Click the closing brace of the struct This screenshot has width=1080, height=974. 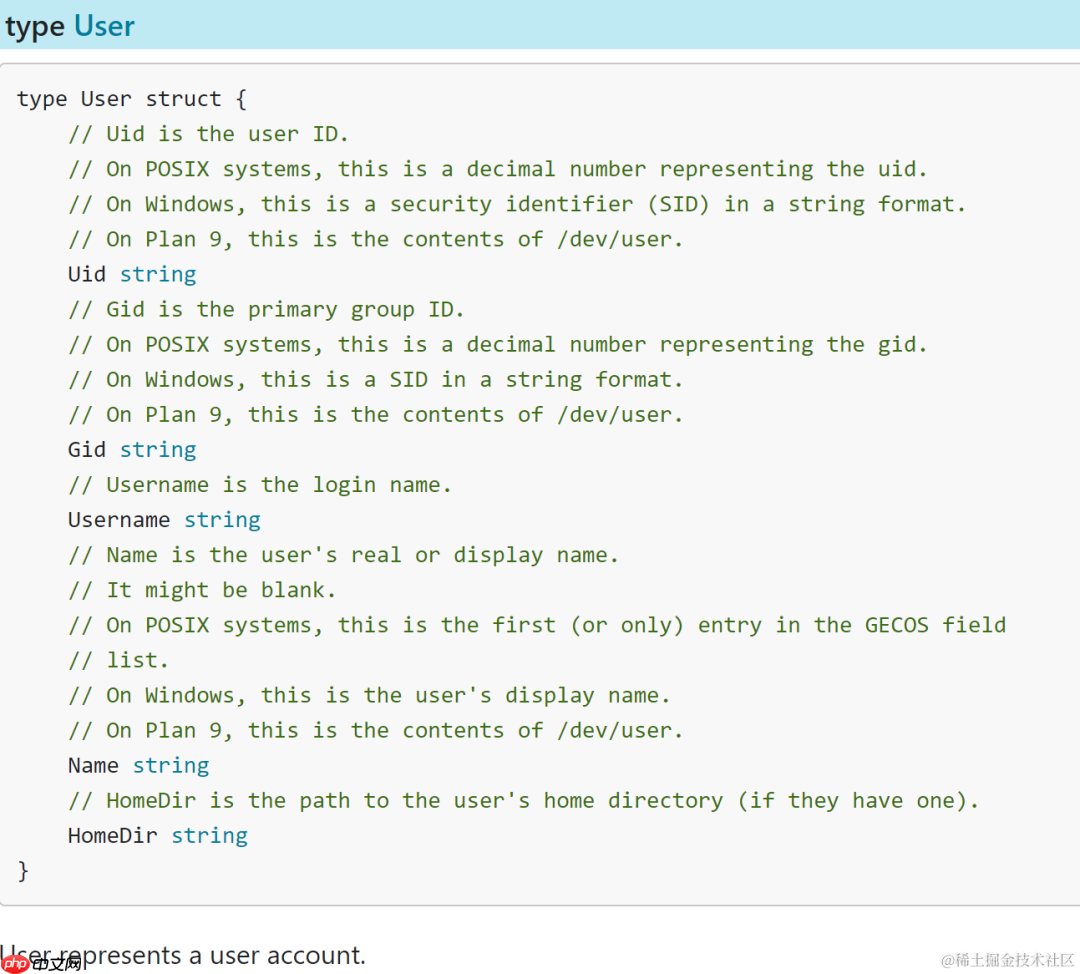[x=24, y=871]
